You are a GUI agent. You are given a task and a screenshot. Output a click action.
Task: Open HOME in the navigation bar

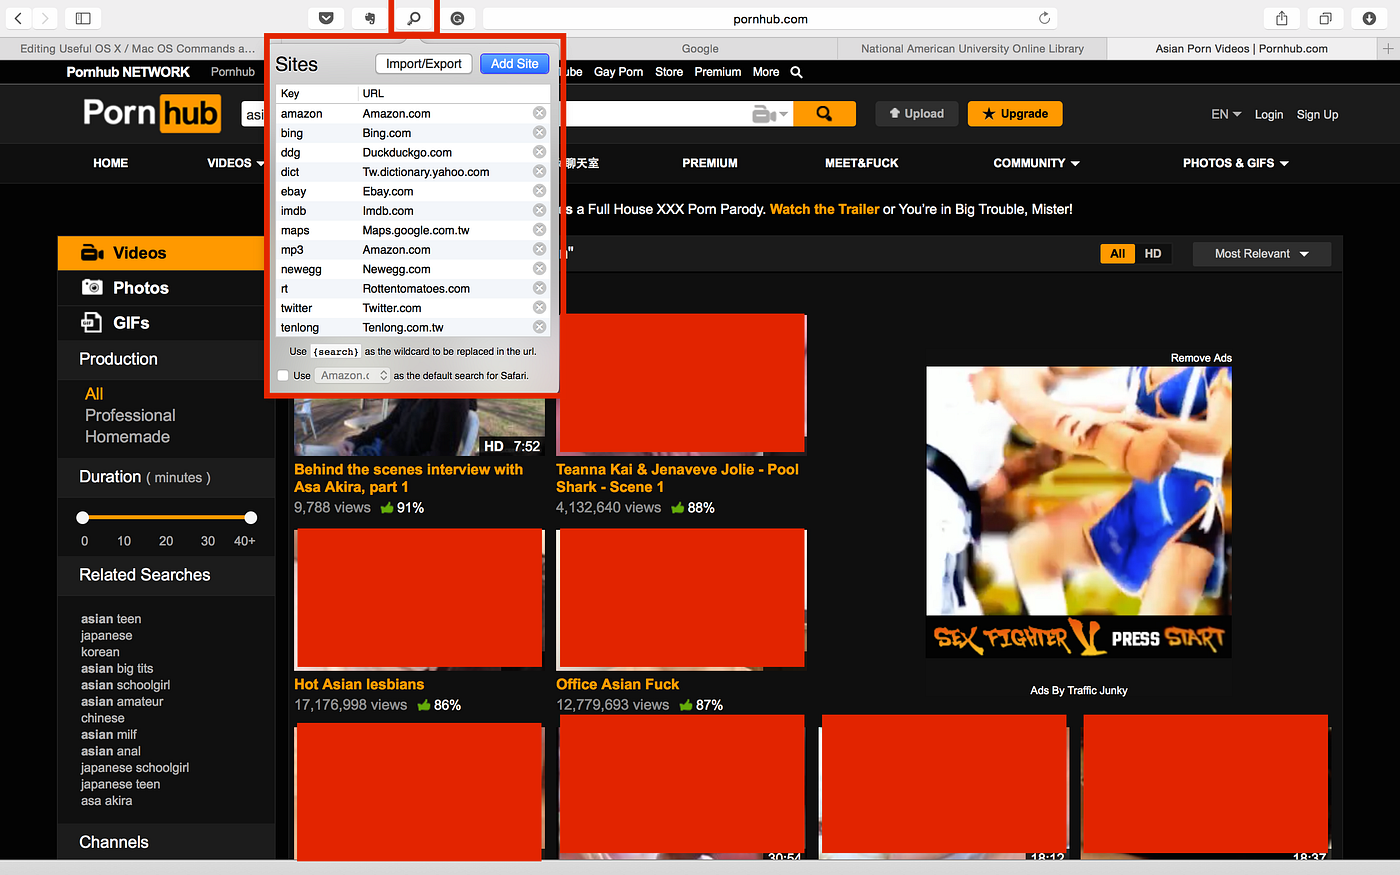(110, 163)
